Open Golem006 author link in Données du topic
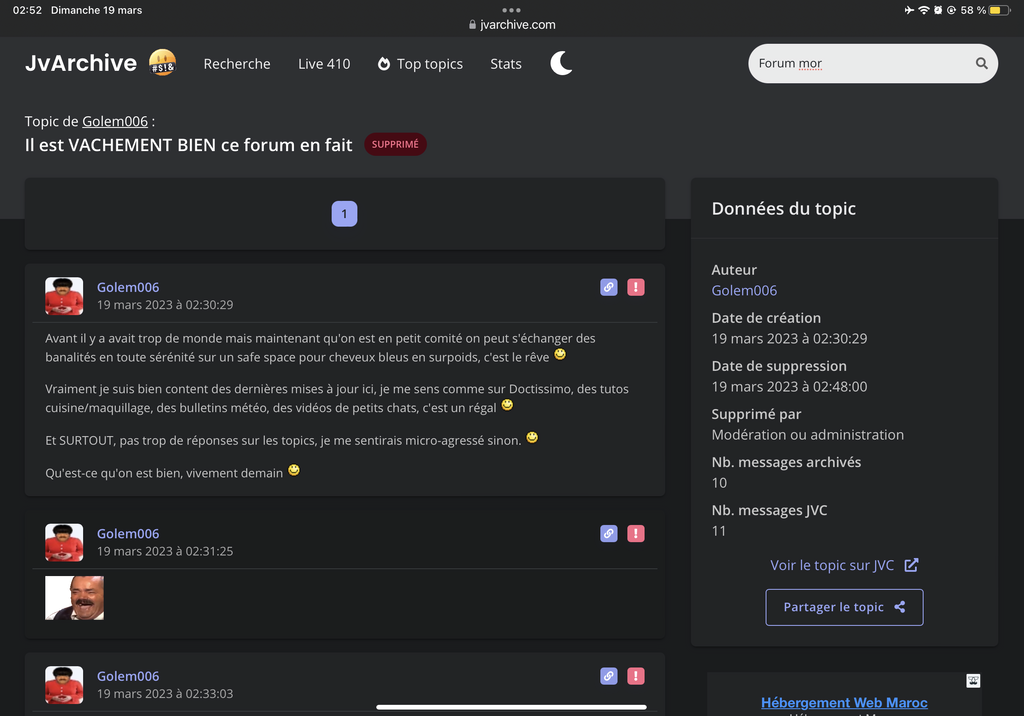1024x716 pixels. [744, 290]
